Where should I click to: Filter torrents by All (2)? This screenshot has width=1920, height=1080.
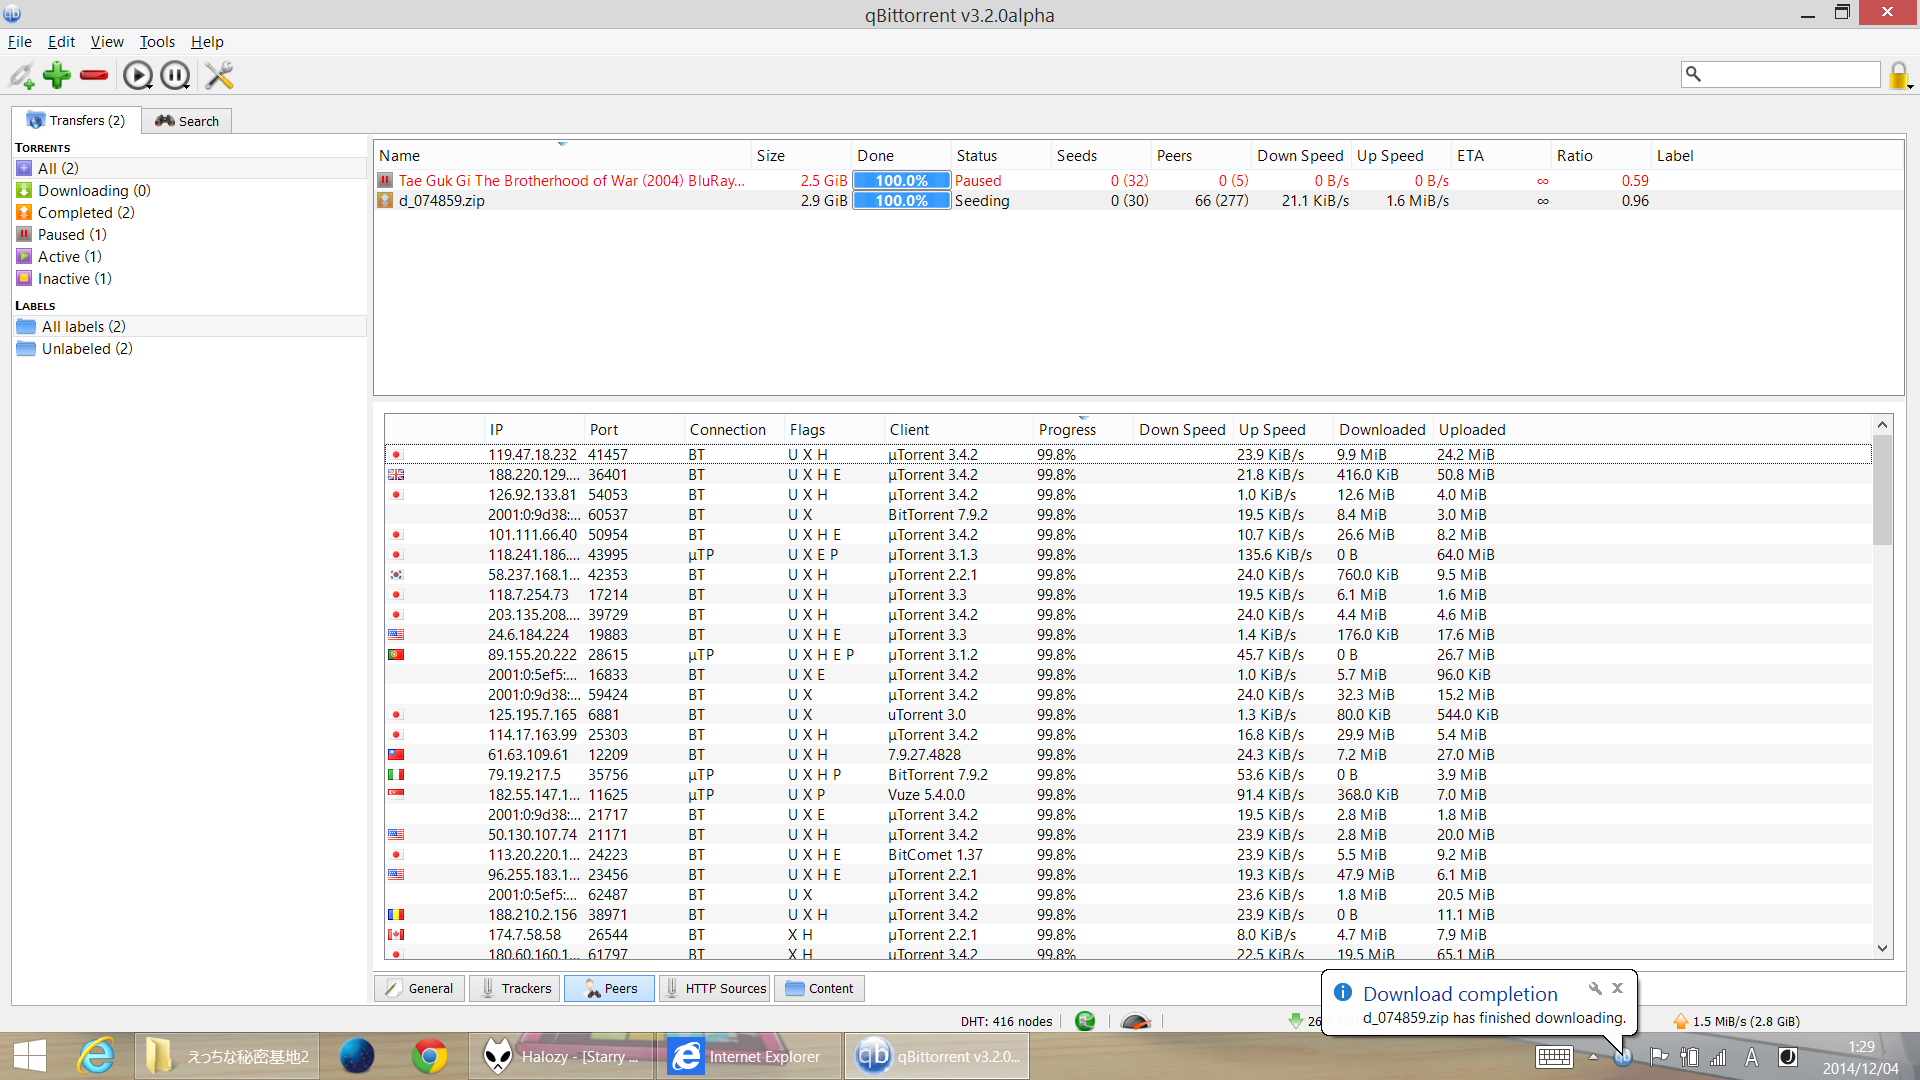(x=190, y=168)
